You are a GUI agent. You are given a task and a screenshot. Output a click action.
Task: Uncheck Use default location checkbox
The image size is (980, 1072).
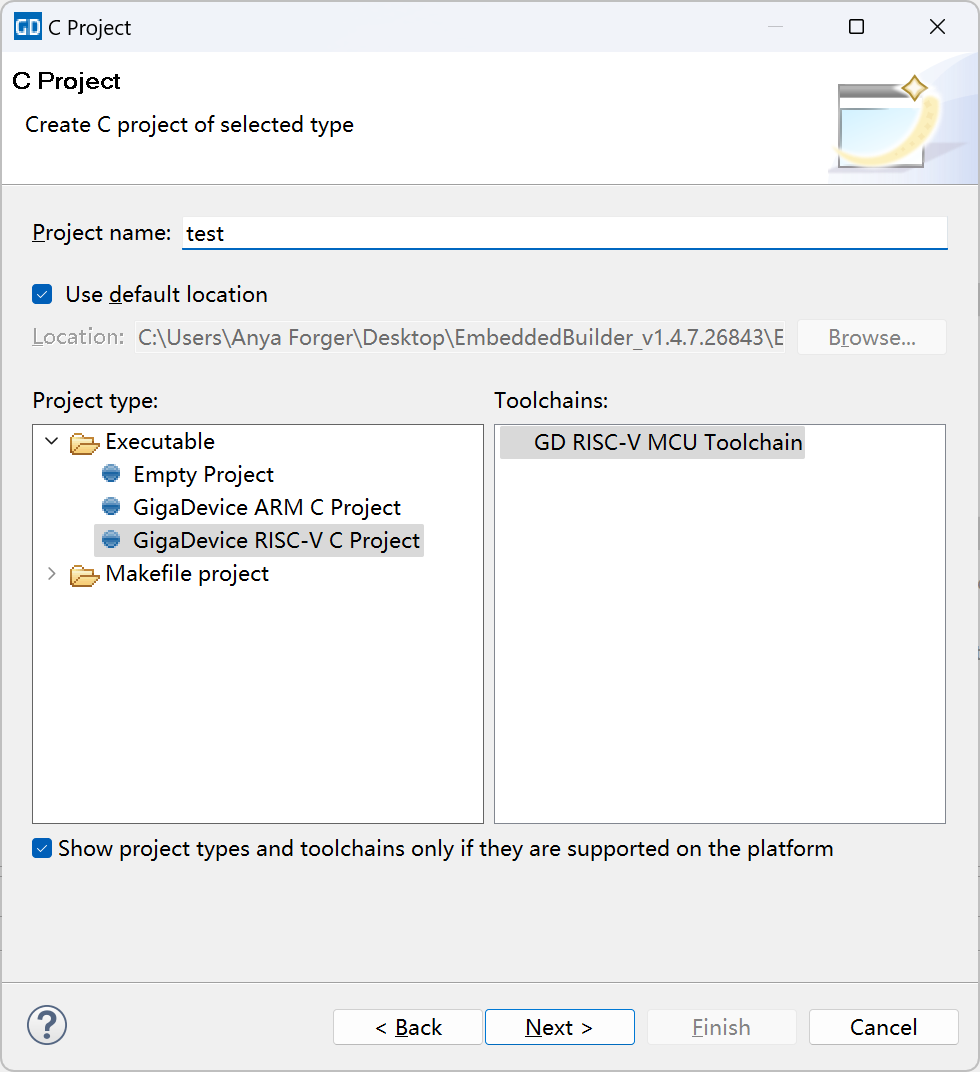(42, 294)
